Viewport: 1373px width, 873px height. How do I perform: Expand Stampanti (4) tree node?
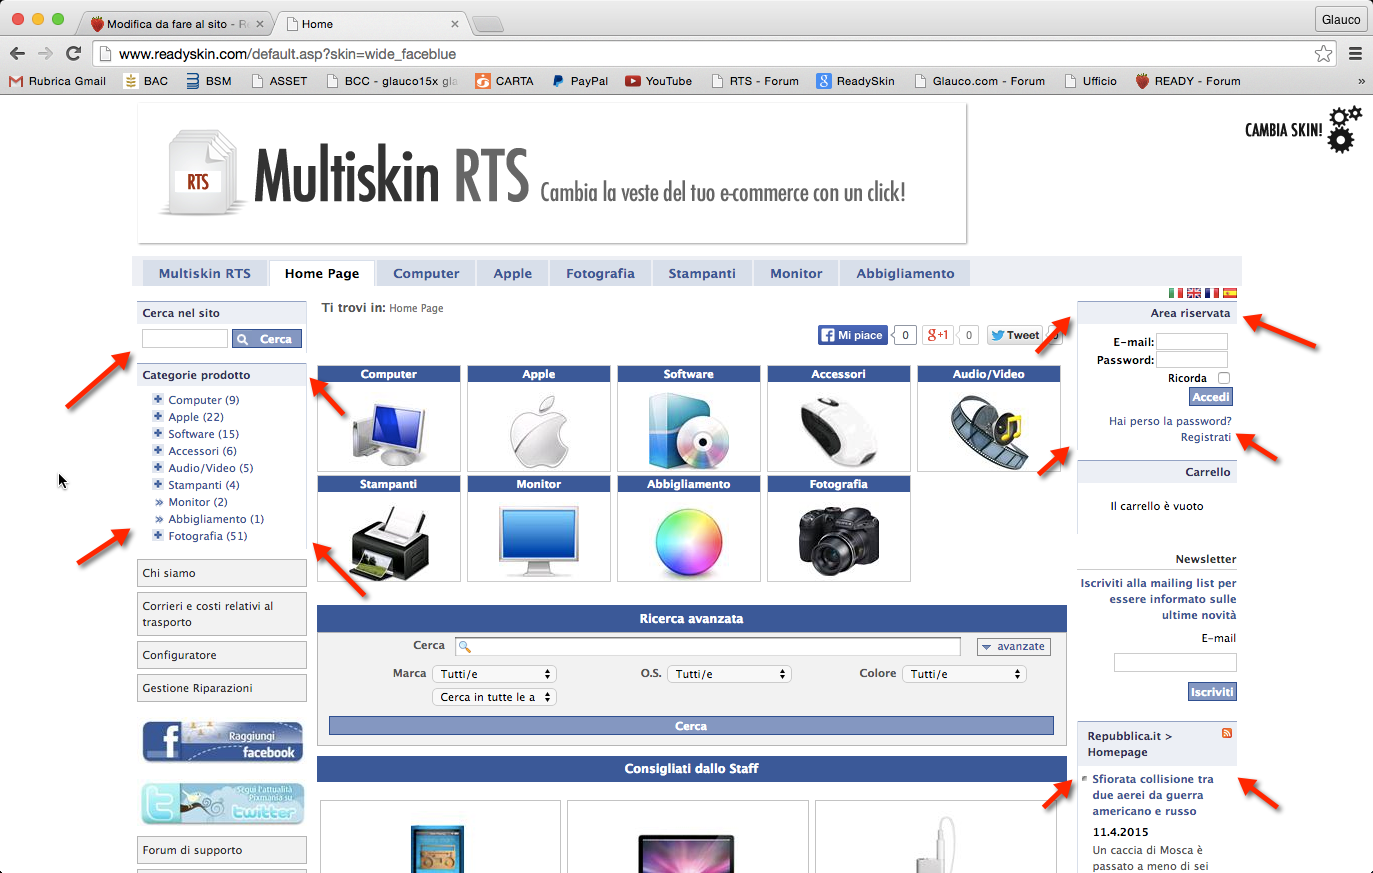(158, 484)
